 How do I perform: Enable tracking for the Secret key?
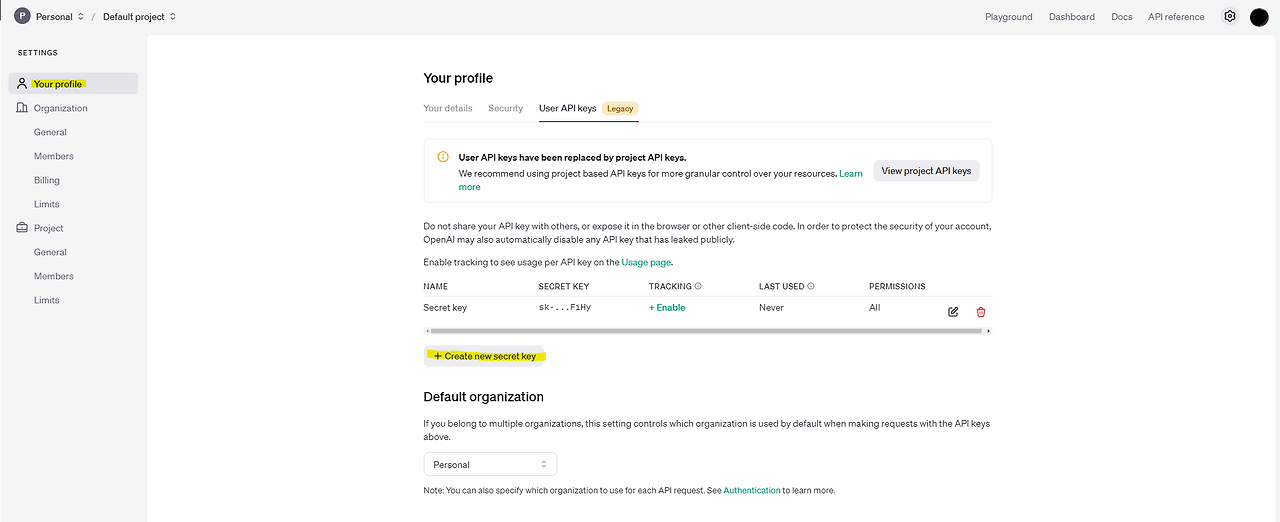point(667,308)
